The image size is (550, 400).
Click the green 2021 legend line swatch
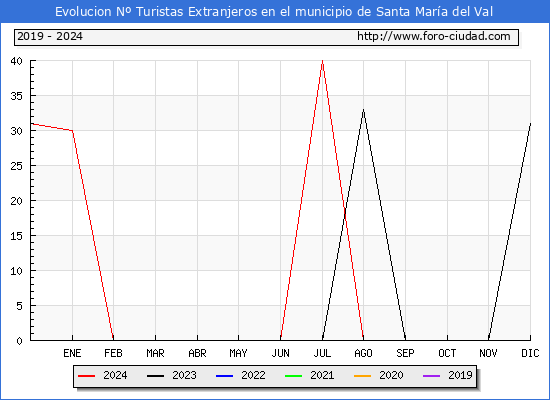pos(294,376)
